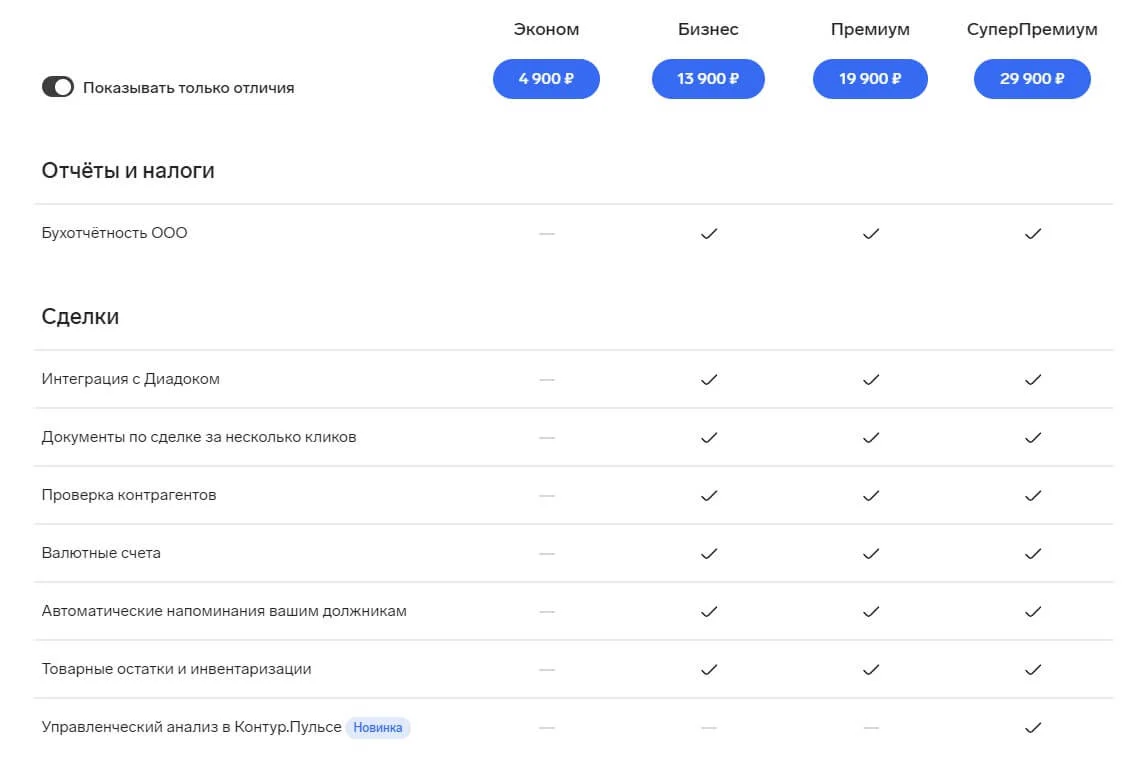The image size is (1135, 782).
Task: Click the 'Интеграция с Диадоком' feature label
Action: [130, 380]
